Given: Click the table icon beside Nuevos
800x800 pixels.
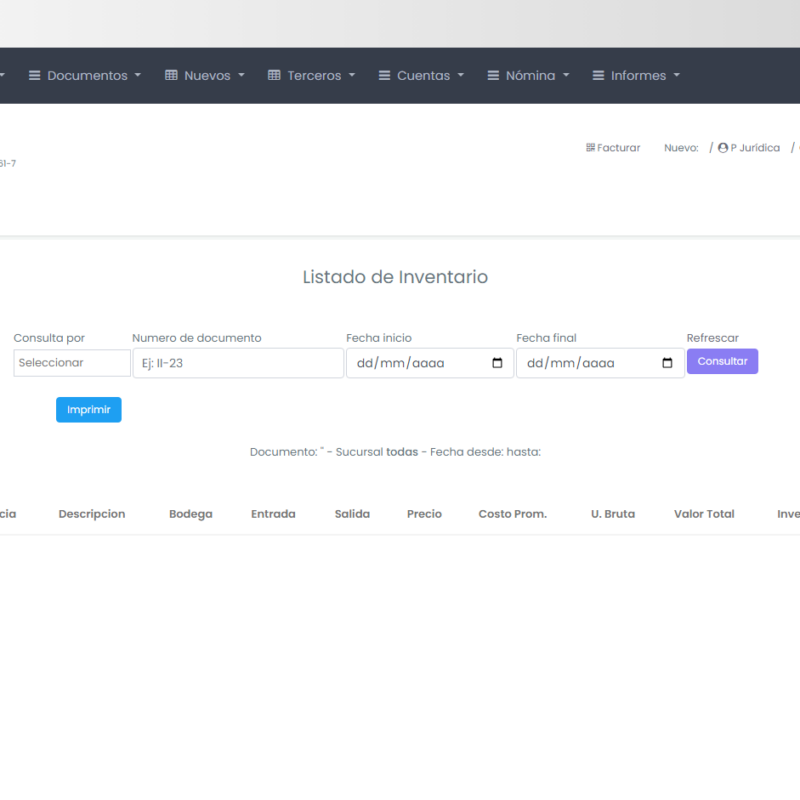Looking at the screenshot, I should (x=171, y=76).
